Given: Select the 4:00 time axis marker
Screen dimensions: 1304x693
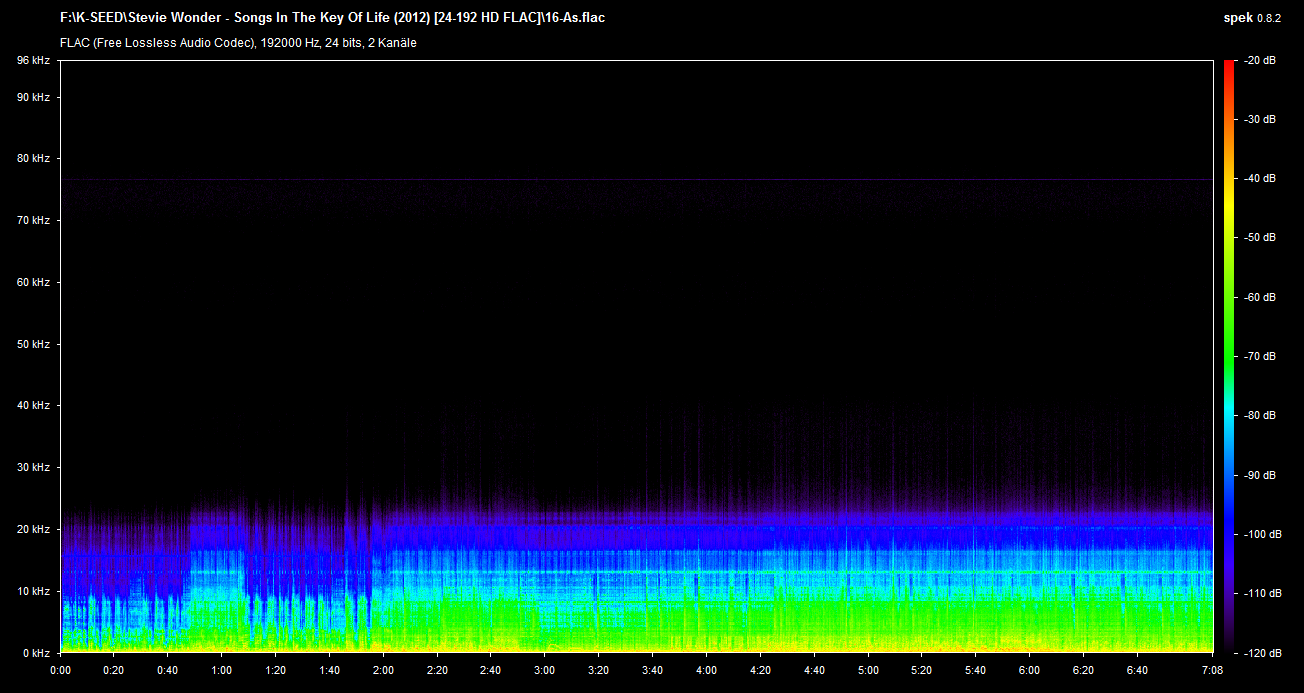Looking at the screenshot, I should [706, 670].
